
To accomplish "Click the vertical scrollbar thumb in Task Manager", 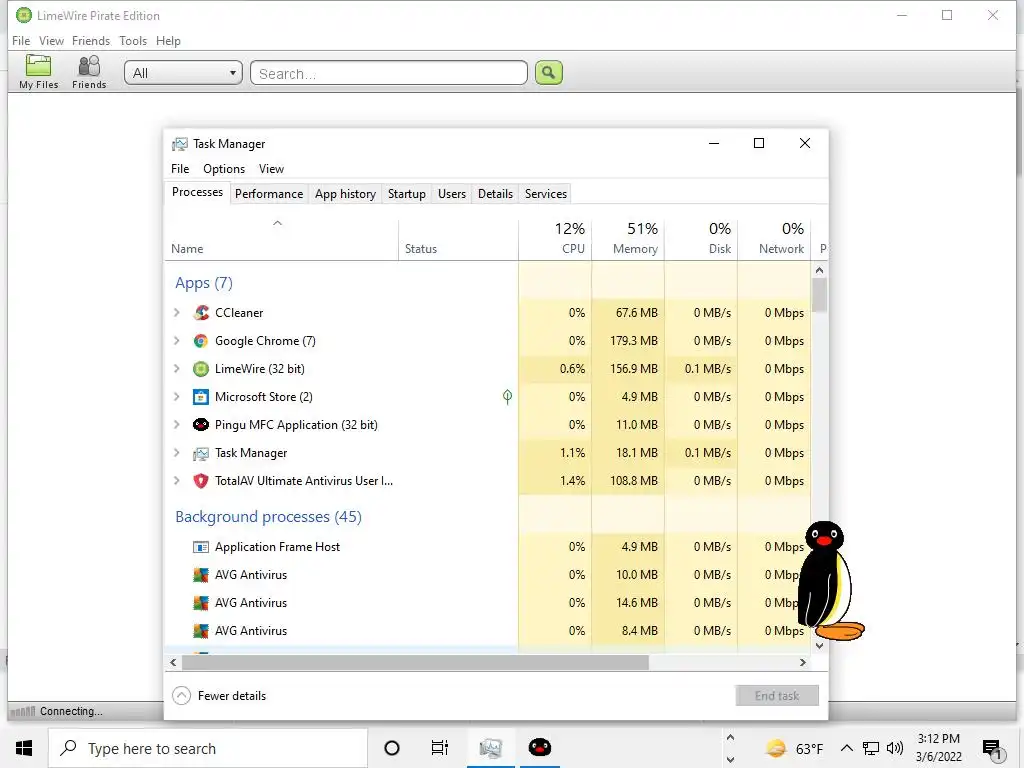I will (x=820, y=295).
